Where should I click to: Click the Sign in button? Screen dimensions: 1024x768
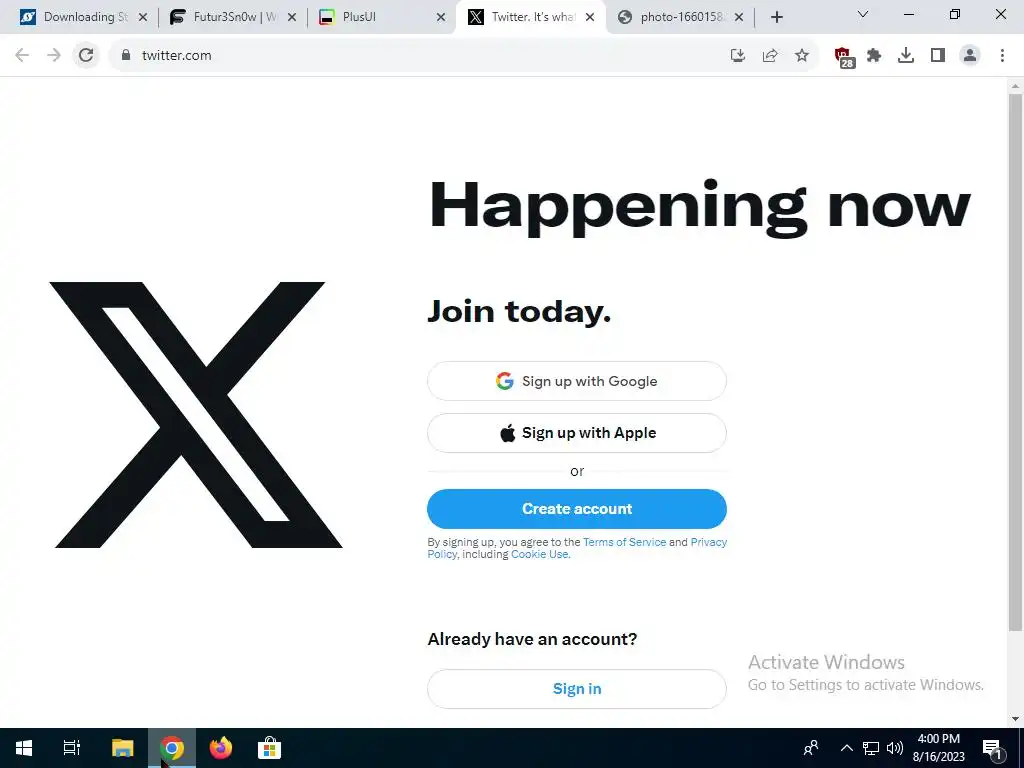click(577, 689)
